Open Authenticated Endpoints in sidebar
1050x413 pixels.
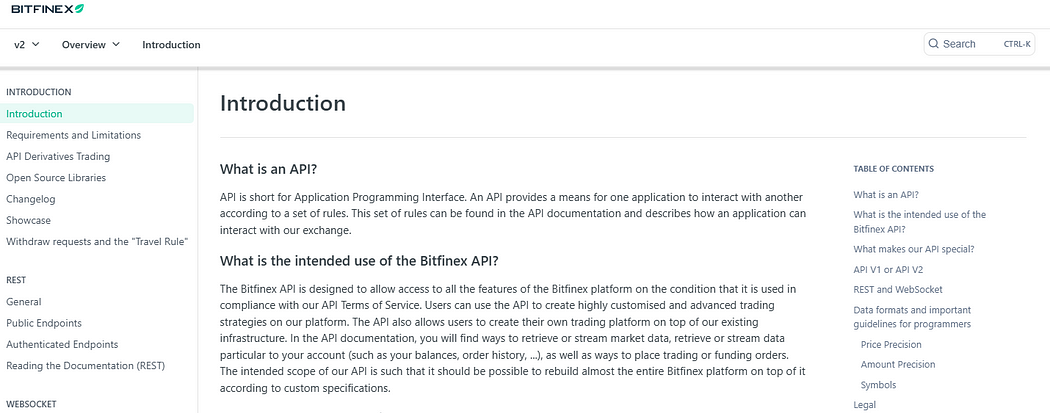[62, 345]
